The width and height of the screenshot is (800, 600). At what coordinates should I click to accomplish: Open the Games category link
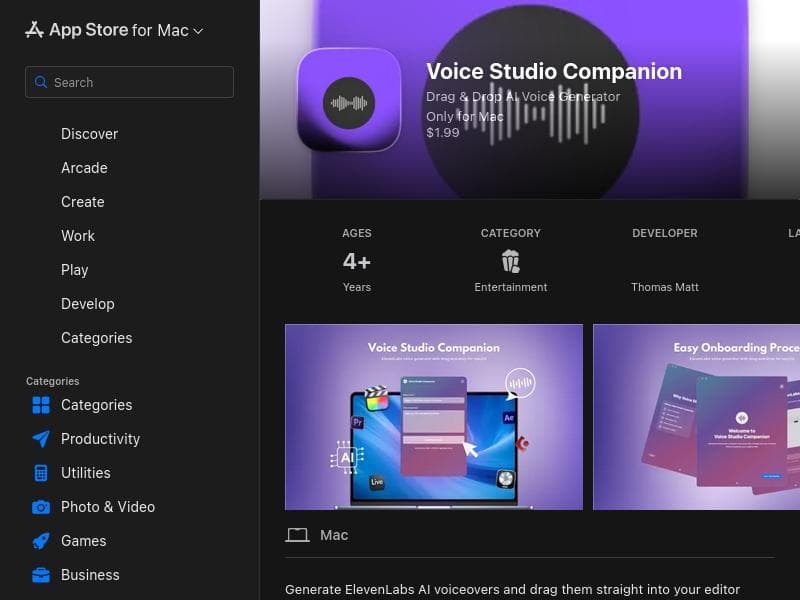(x=84, y=541)
